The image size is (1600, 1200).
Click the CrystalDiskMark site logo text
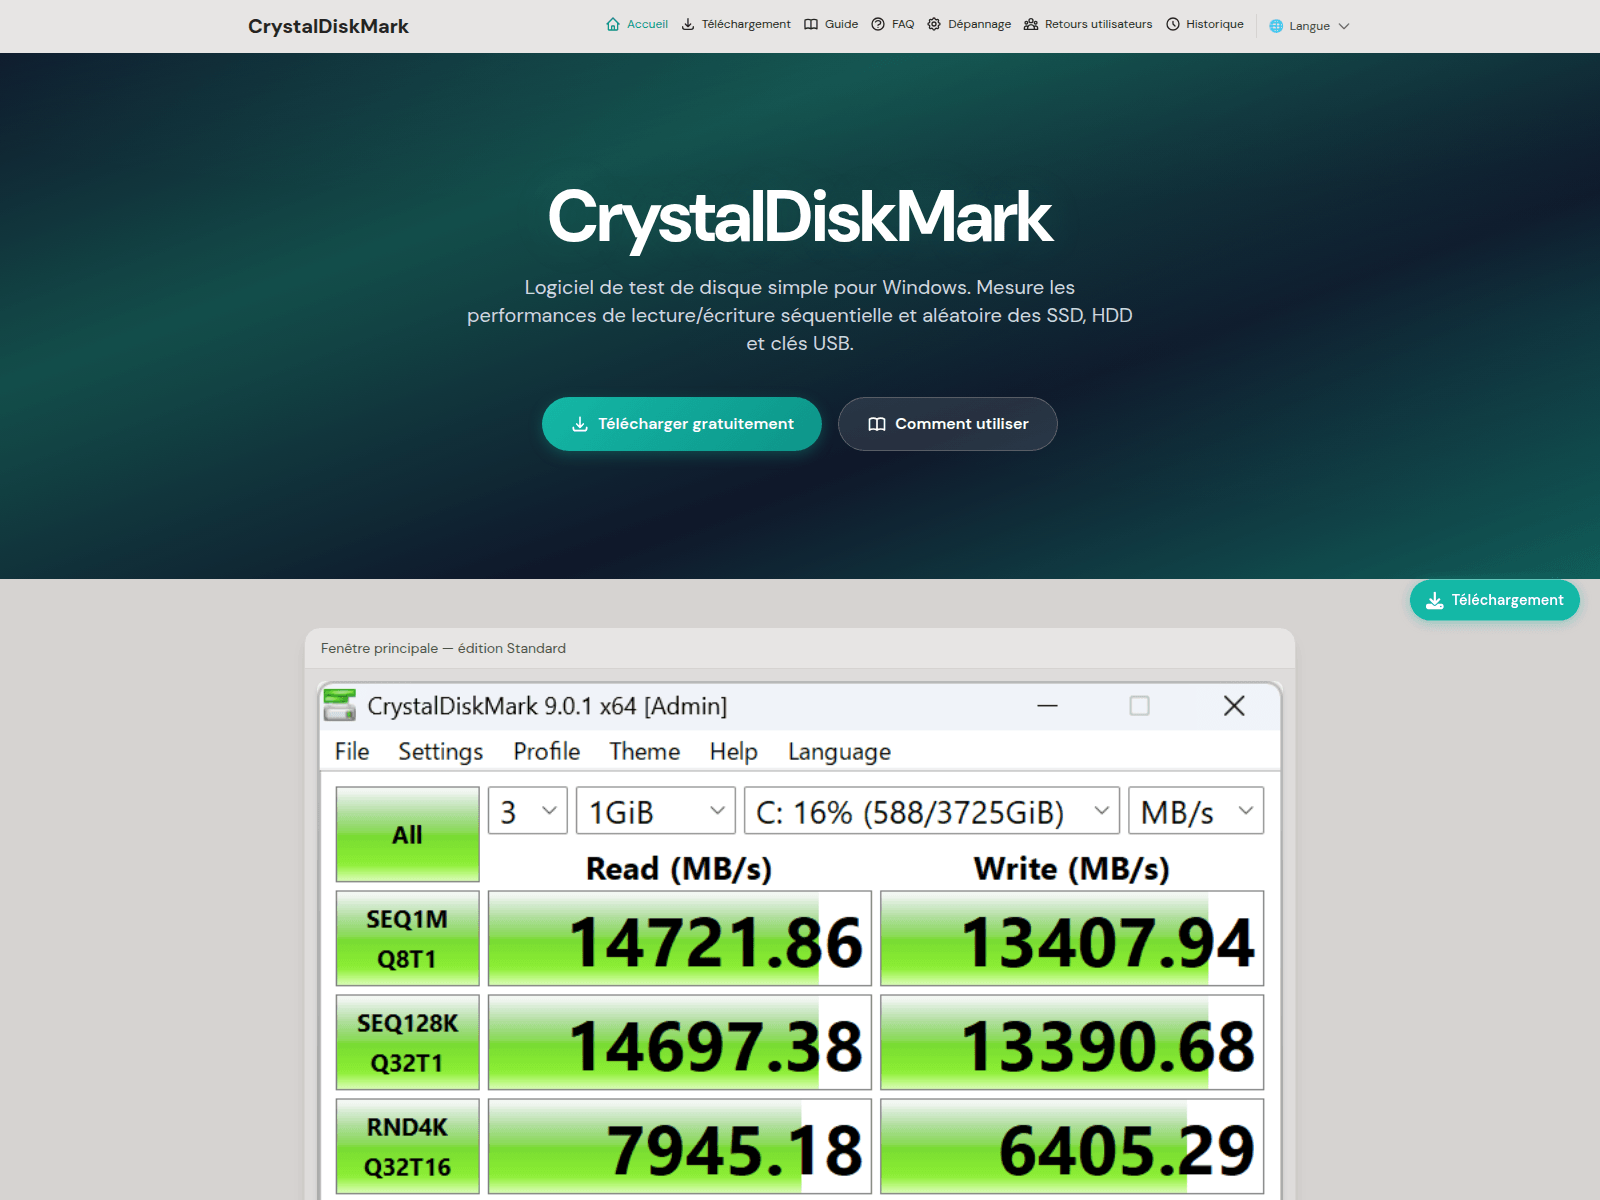328,26
